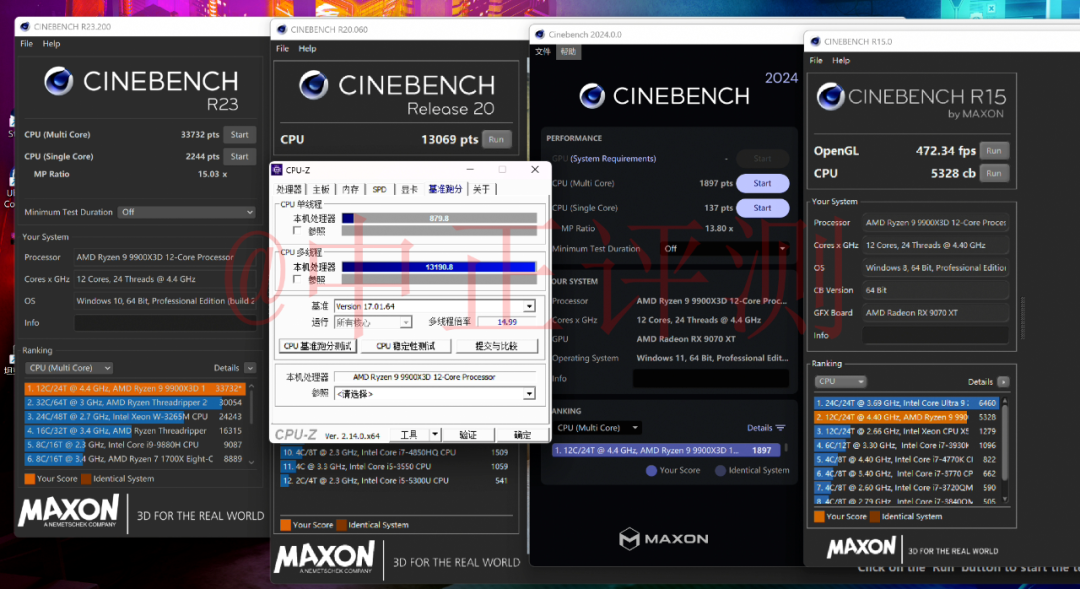
Task: Click the MAXON logo in the Cinebench 2024 window
Action: coord(663,539)
